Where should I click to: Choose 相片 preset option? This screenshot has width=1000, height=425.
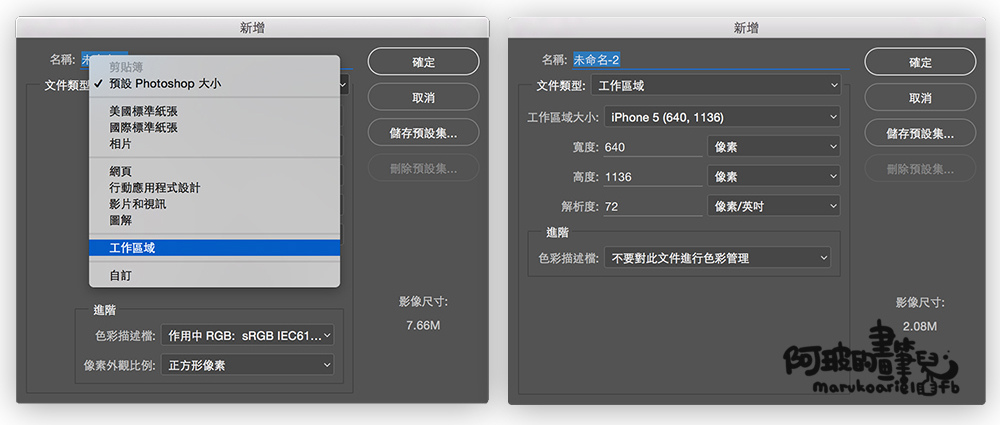coord(120,144)
